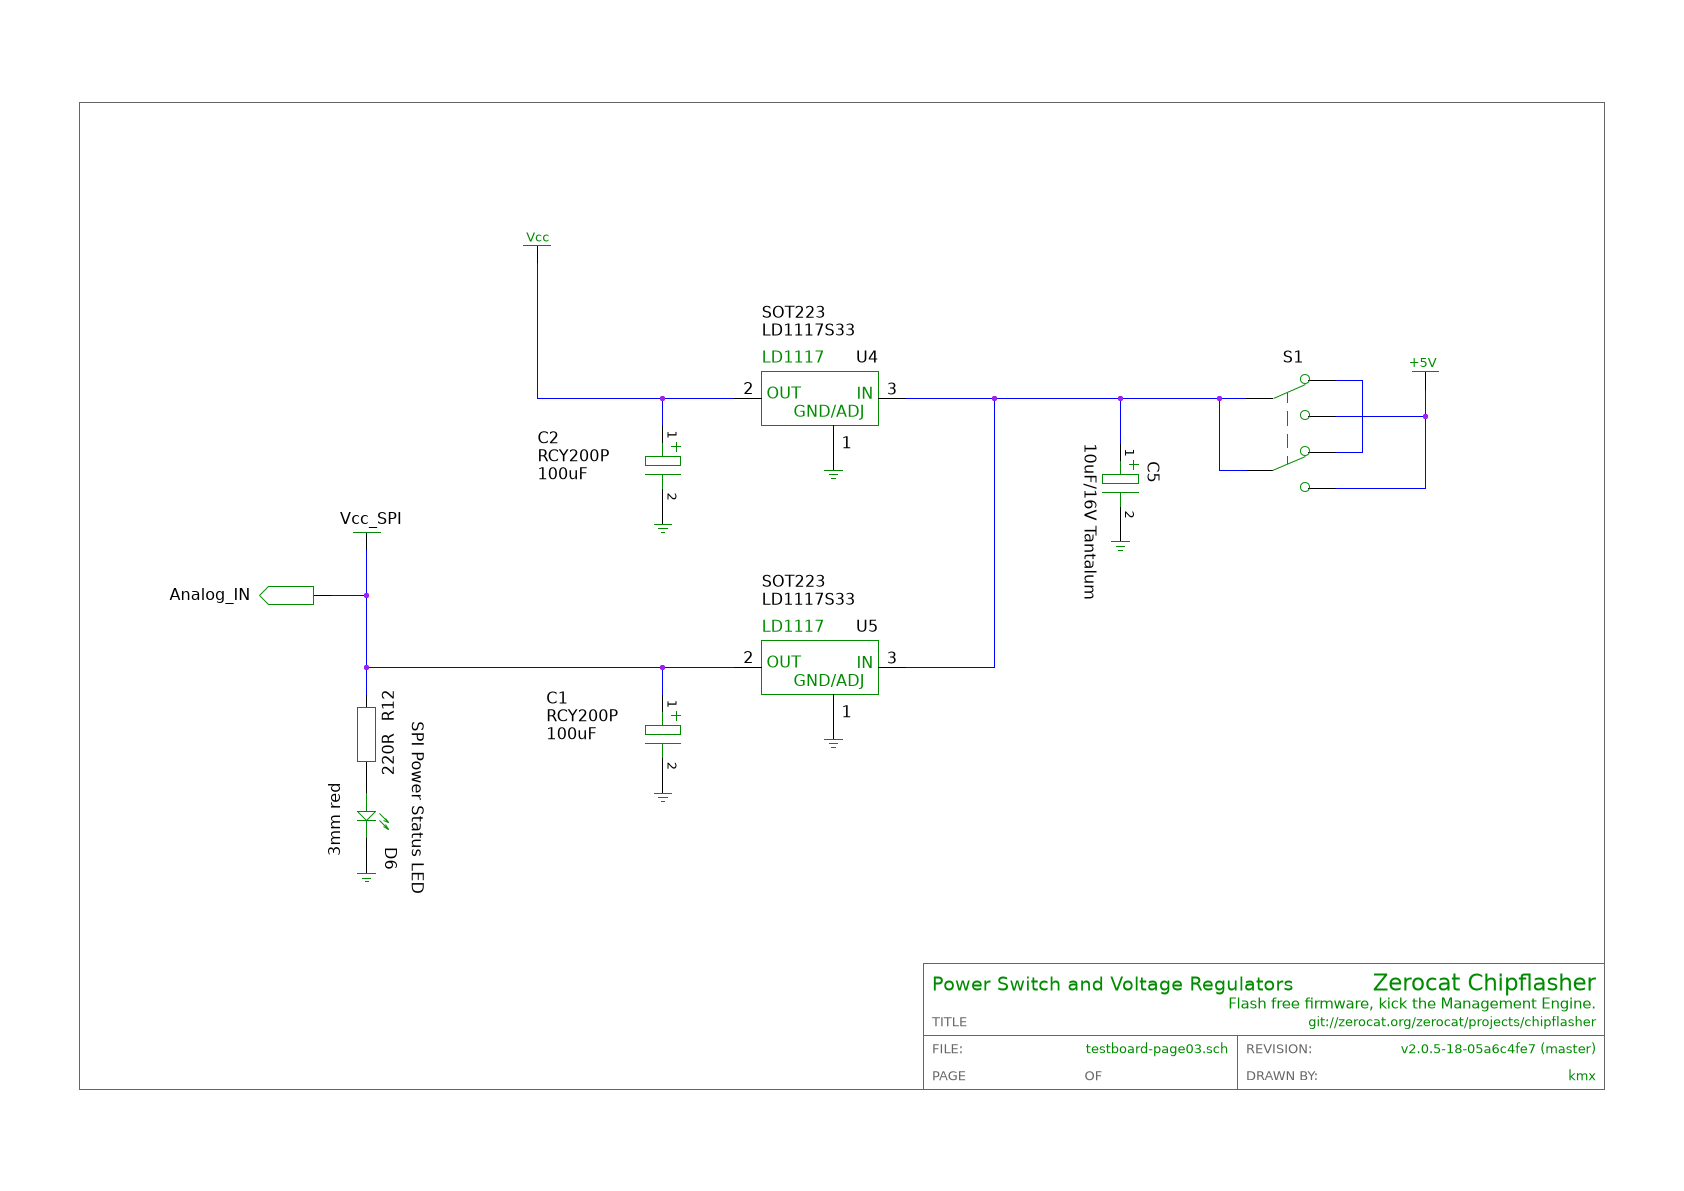Click the 'DRAWN BY:' field label
The height and width of the screenshot is (1191, 1684).
[1282, 1076]
